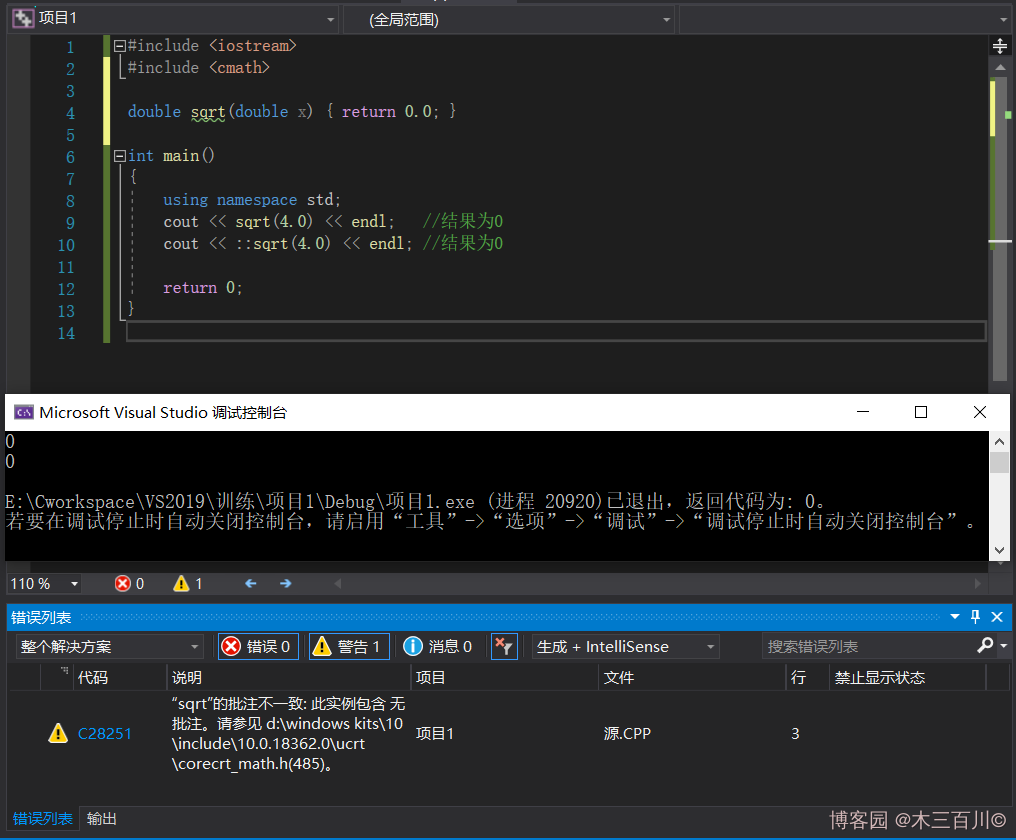Select the 错误列表 tab at bottom

(42, 819)
